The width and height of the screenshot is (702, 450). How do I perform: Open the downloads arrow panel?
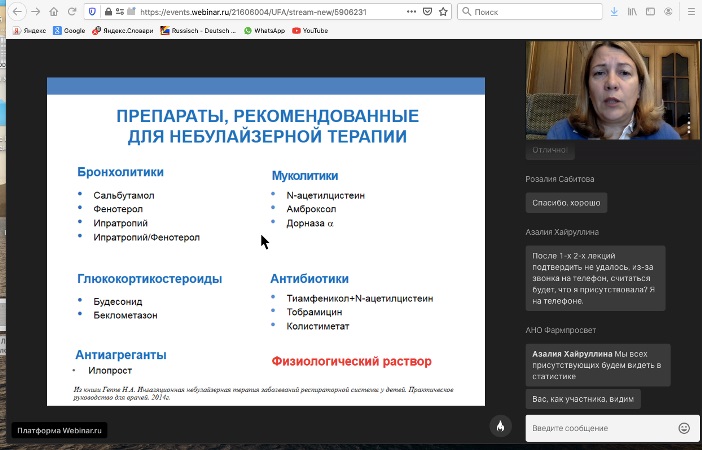click(614, 12)
